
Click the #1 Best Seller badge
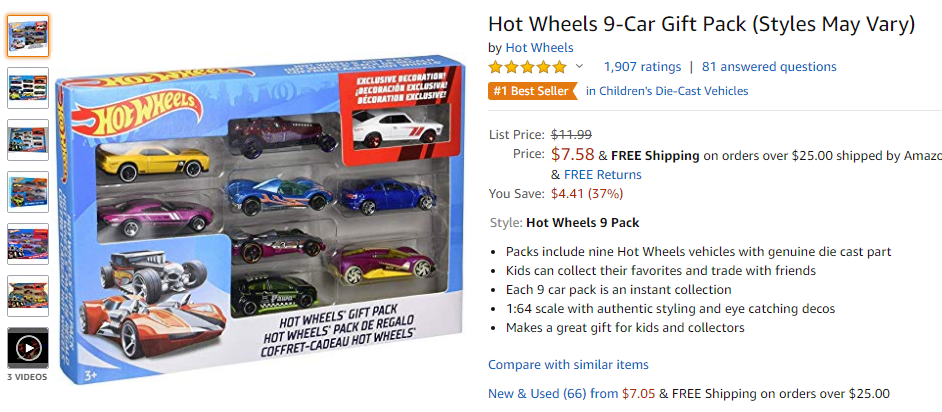pyautogui.click(x=532, y=91)
